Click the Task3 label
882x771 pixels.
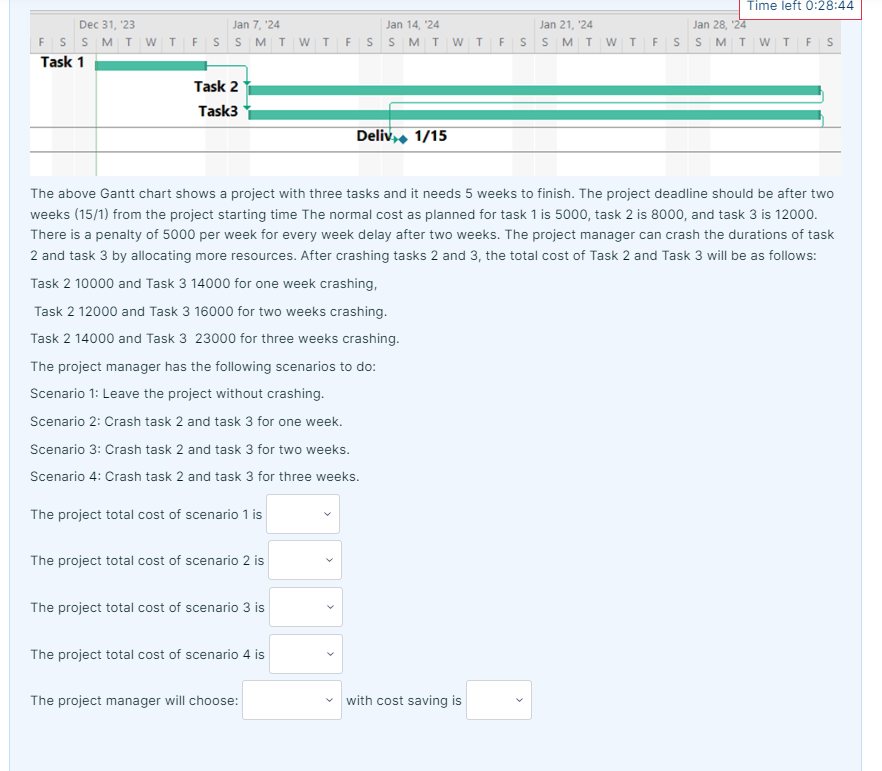(216, 110)
